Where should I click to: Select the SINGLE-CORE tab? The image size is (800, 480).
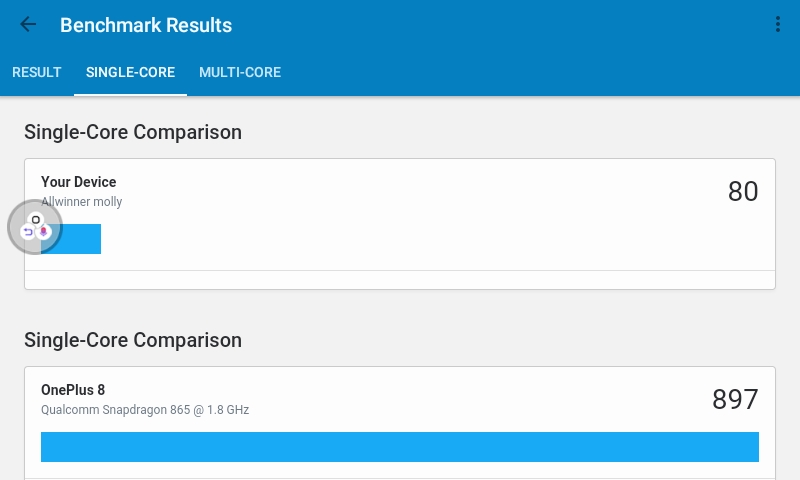tap(130, 72)
